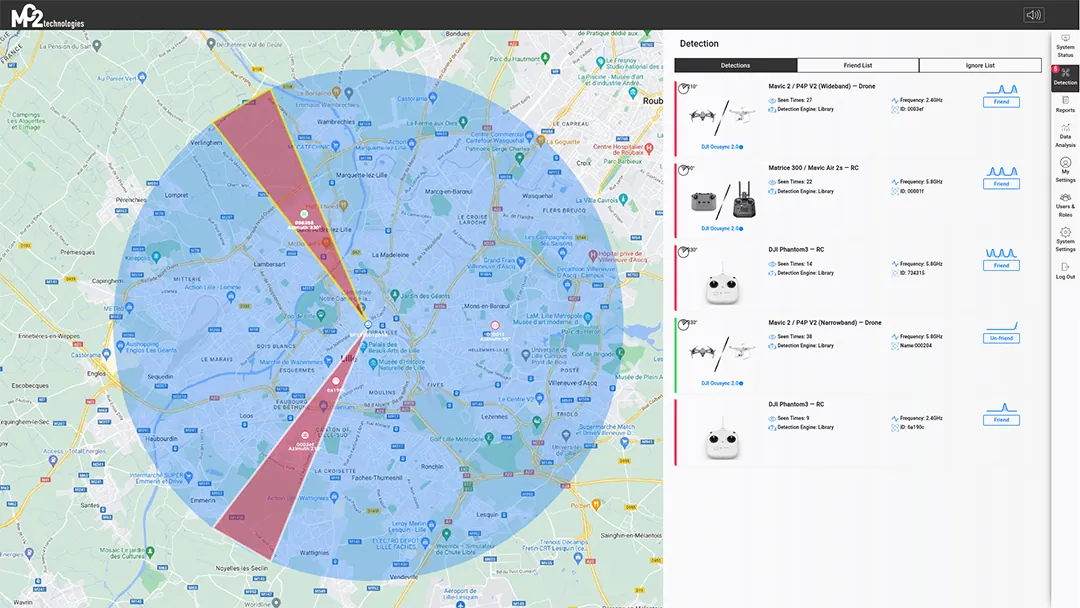Image resolution: width=1080 pixels, height=608 pixels.
Task: Open Users & Roles in the sidebar
Action: [1065, 205]
